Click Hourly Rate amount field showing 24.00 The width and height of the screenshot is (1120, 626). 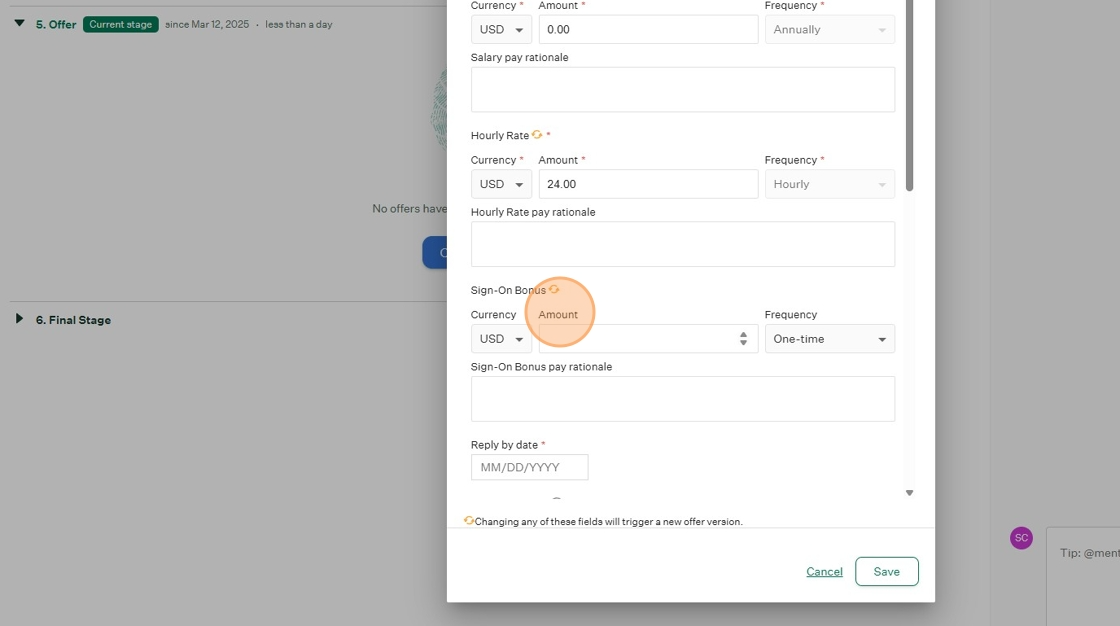[x=648, y=184]
